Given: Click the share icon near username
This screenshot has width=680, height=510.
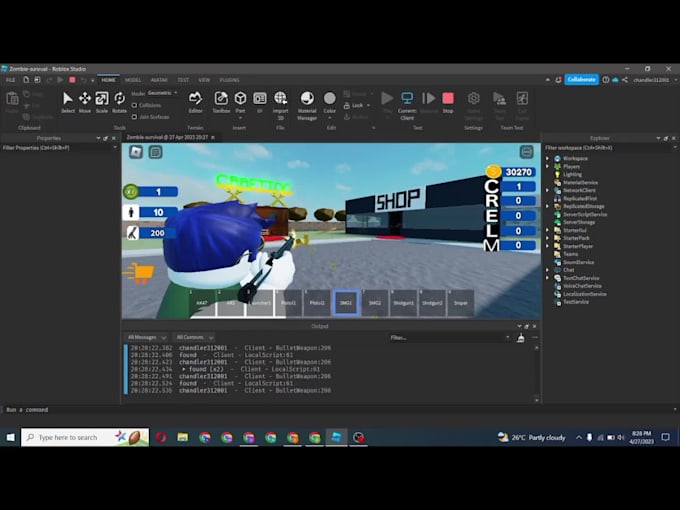Looking at the screenshot, I should coord(624,80).
